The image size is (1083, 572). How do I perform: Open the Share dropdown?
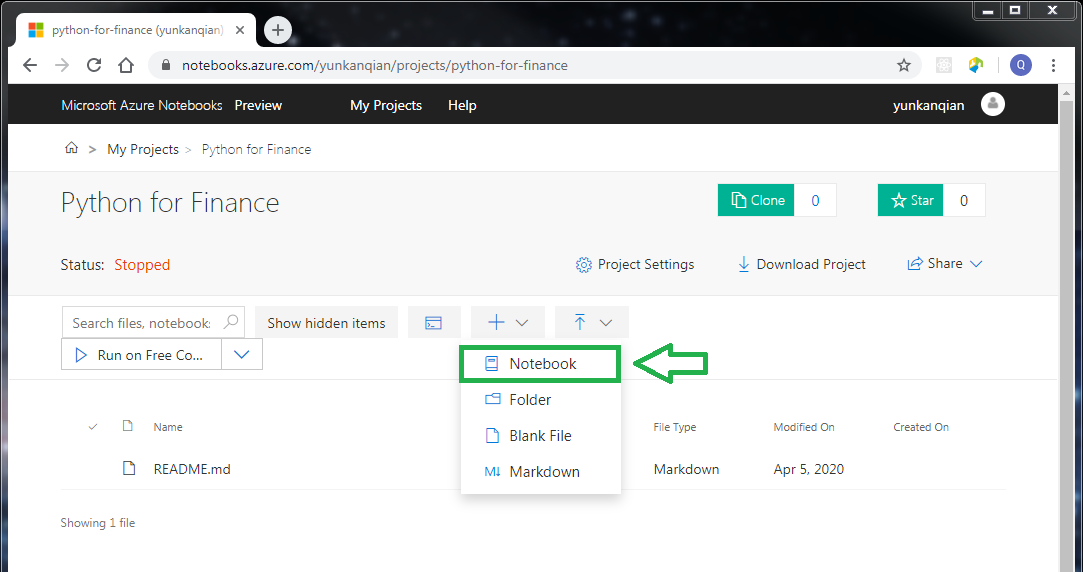(944, 263)
